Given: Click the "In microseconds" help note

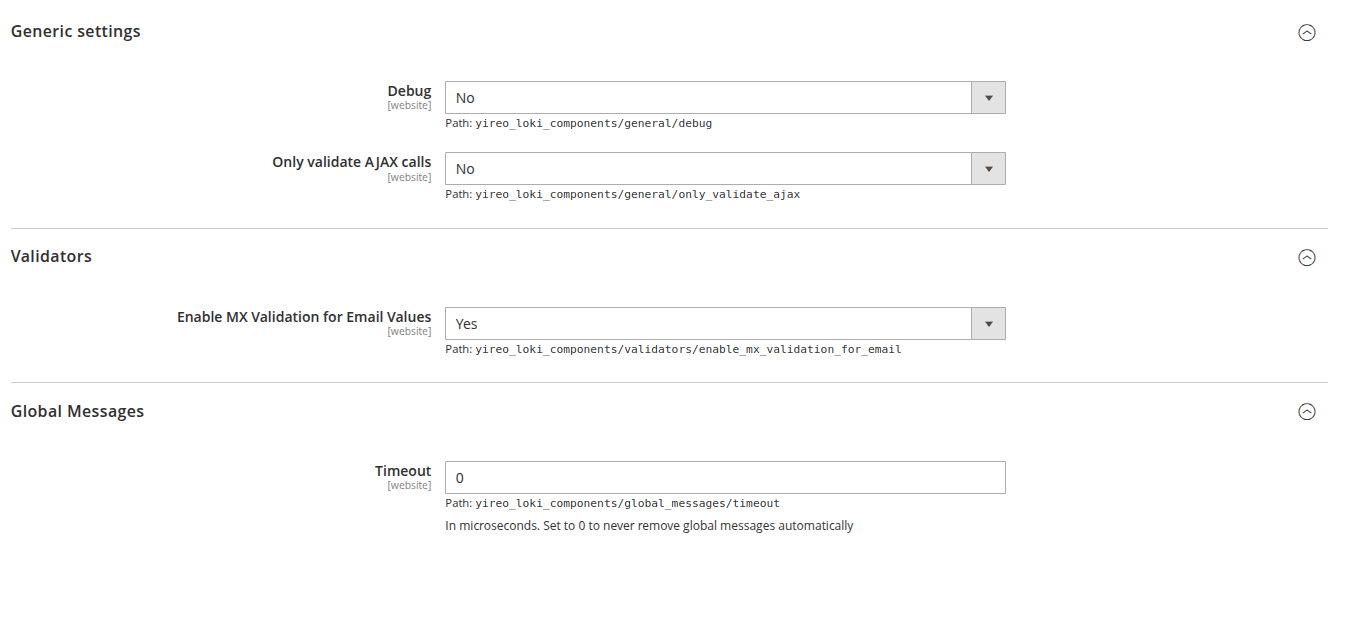Looking at the screenshot, I should pyautogui.click(x=649, y=526).
